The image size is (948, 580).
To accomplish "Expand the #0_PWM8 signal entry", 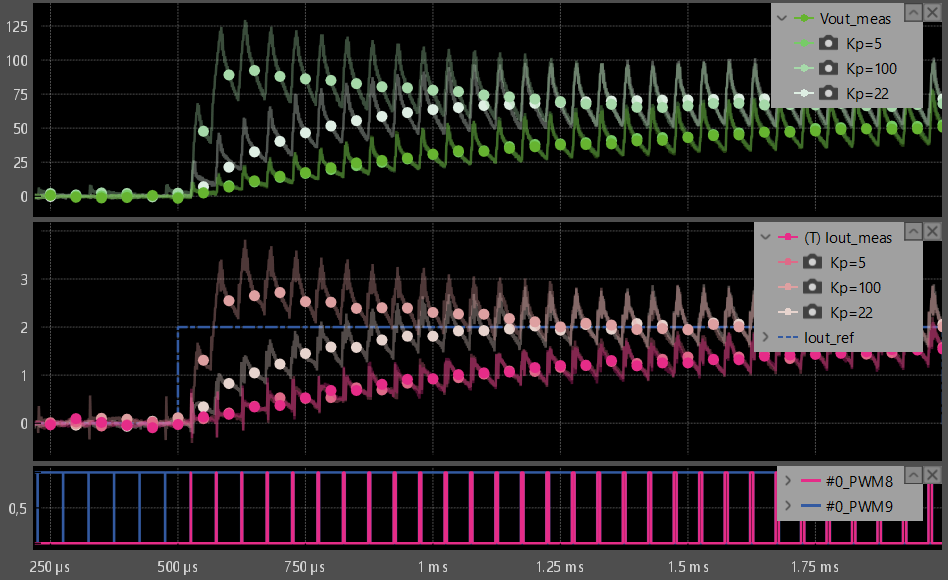I will click(x=788, y=481).
